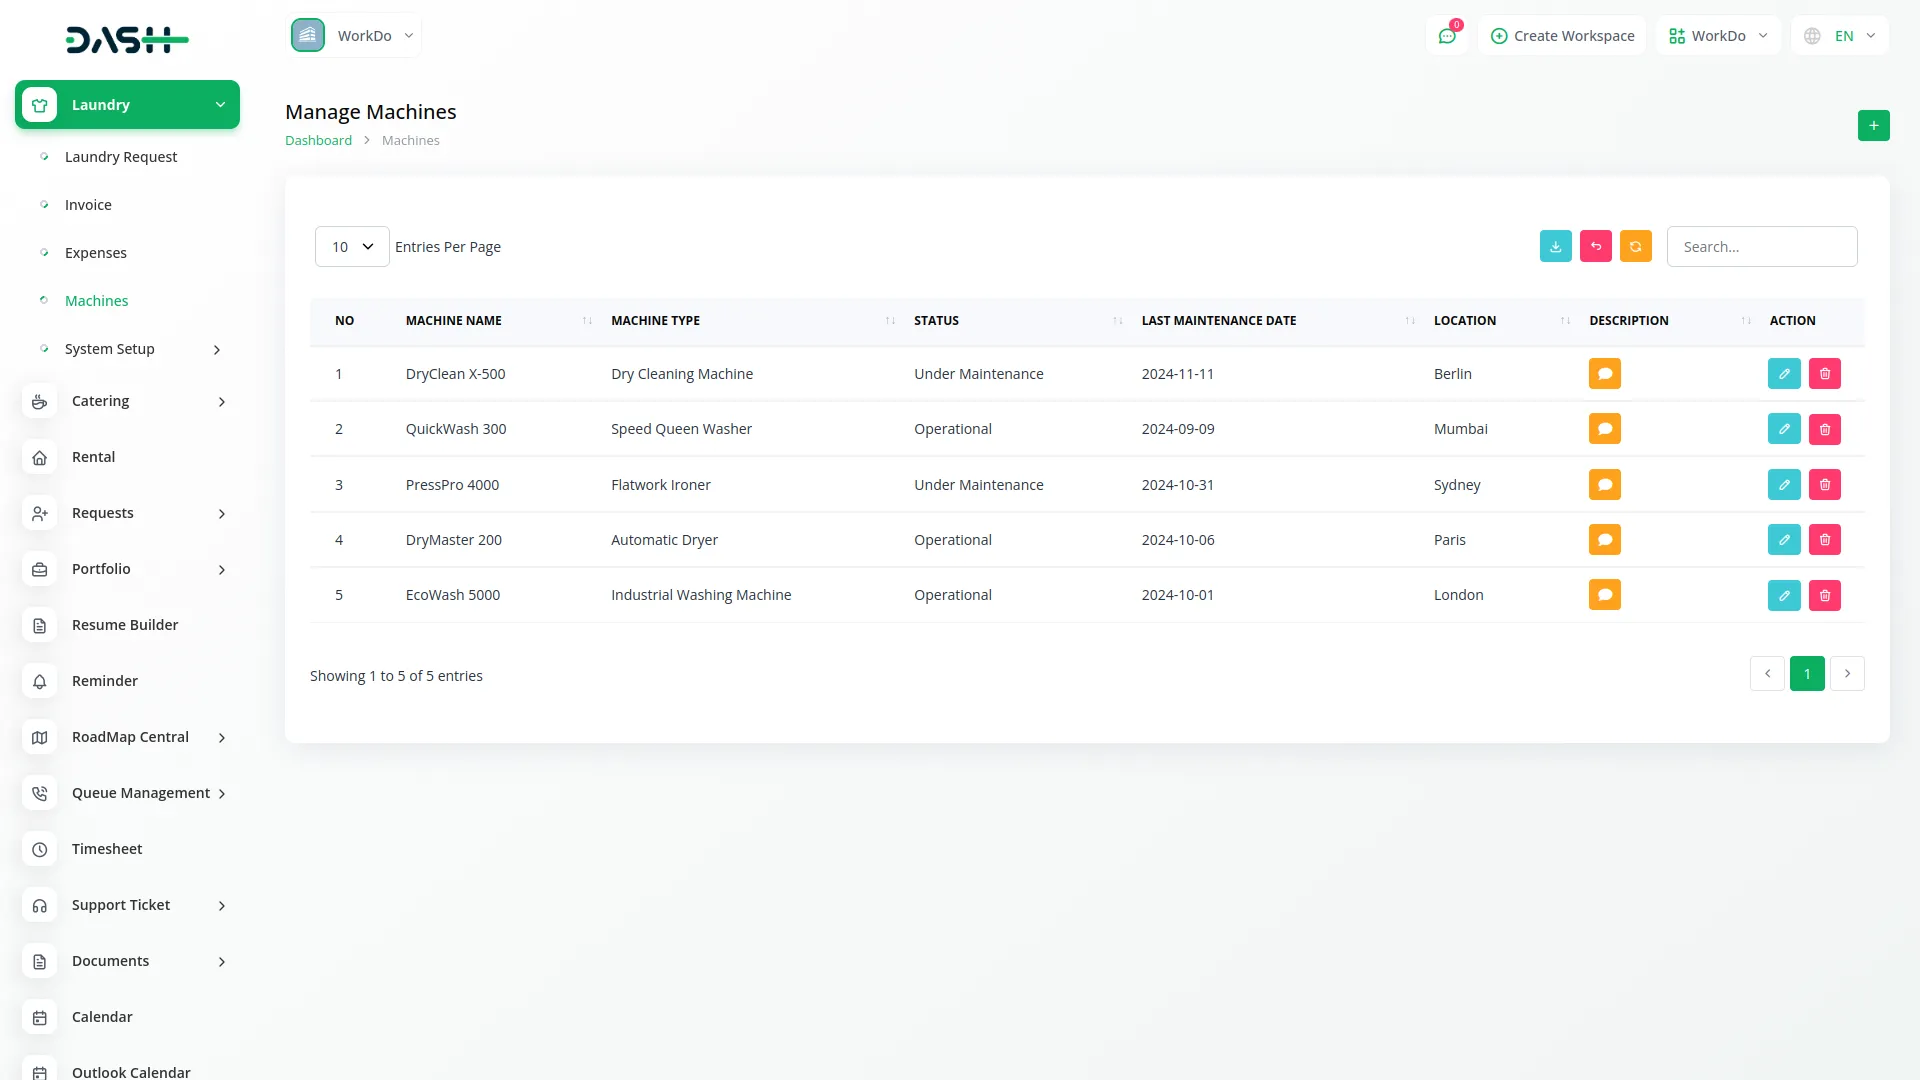Expand the Catering sidebar section

pos(100,400)
